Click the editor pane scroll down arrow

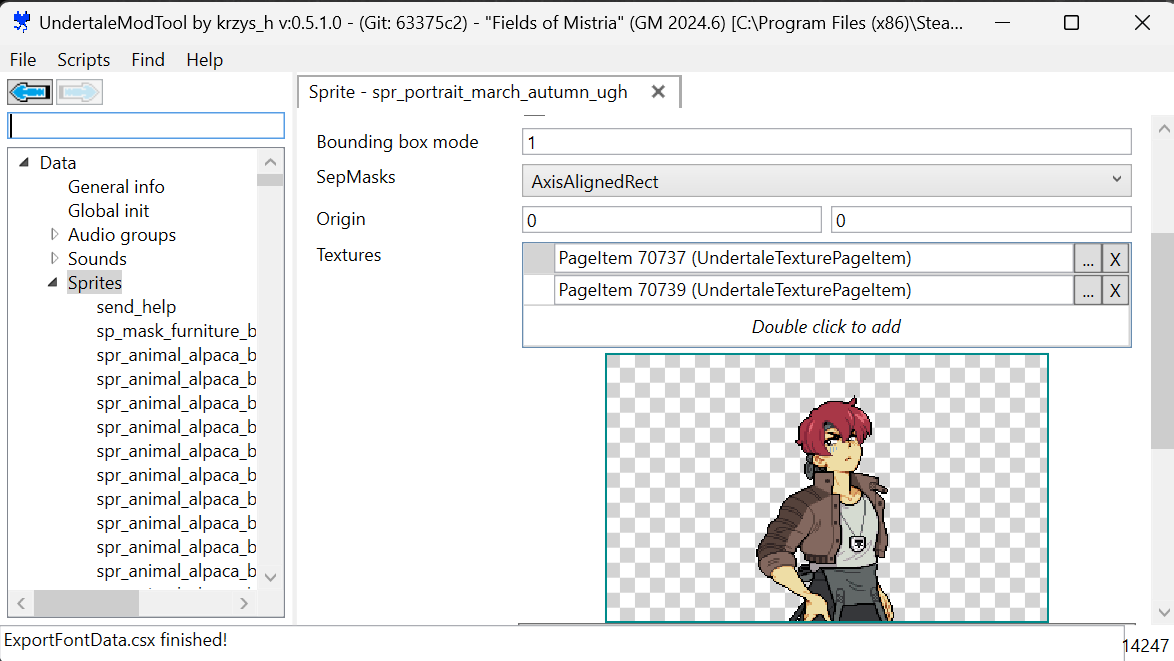[x=1164, y=612]
